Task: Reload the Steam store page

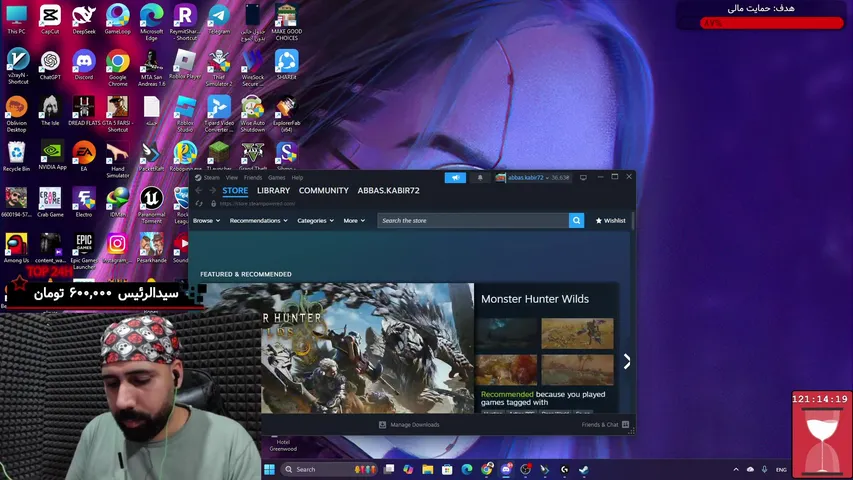Action: coord(199,204)
